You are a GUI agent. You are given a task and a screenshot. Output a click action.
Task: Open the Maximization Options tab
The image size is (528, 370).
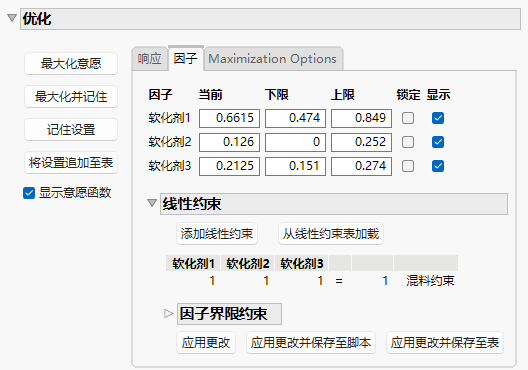272,59
